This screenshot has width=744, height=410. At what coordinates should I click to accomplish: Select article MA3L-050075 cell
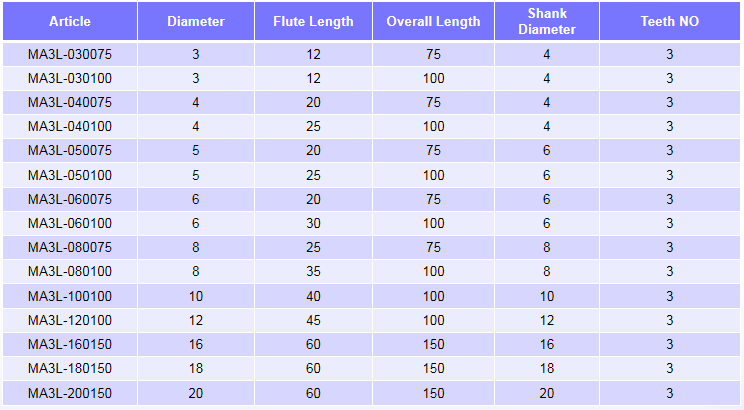[70, 151]
